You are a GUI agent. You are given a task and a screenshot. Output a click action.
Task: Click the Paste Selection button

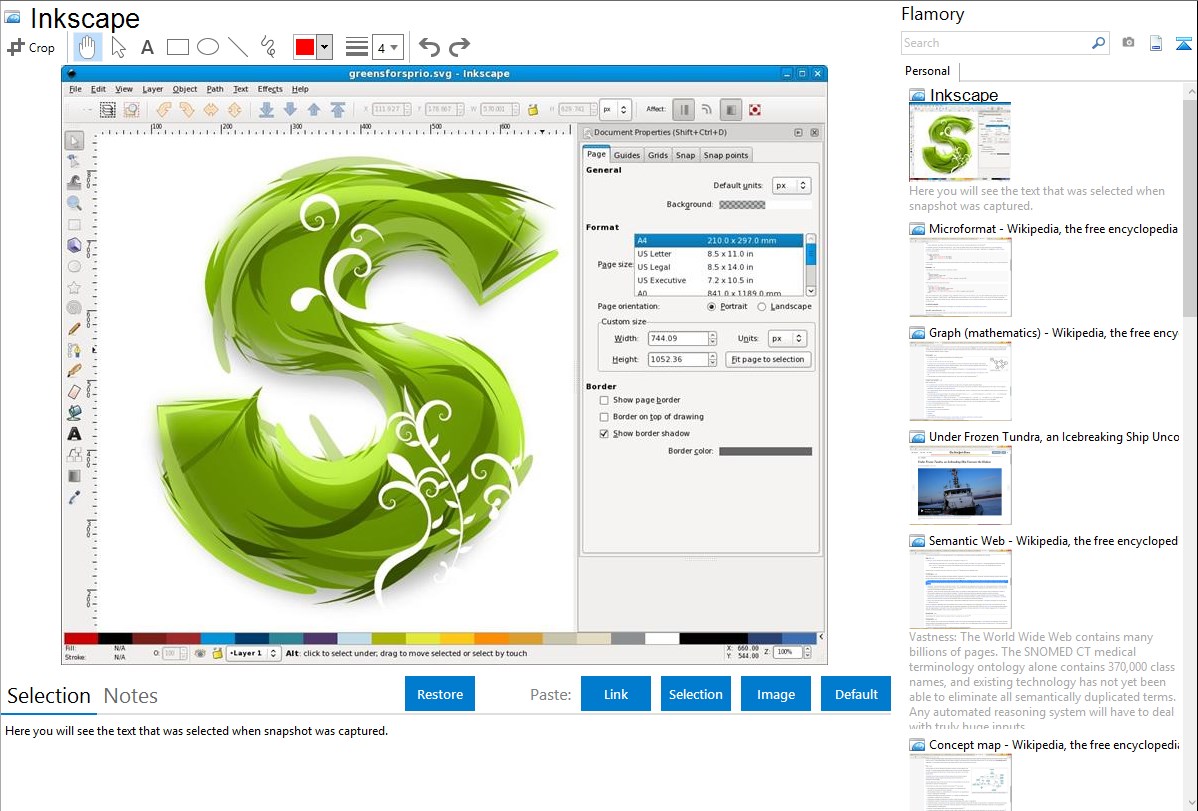coord(695,694)
